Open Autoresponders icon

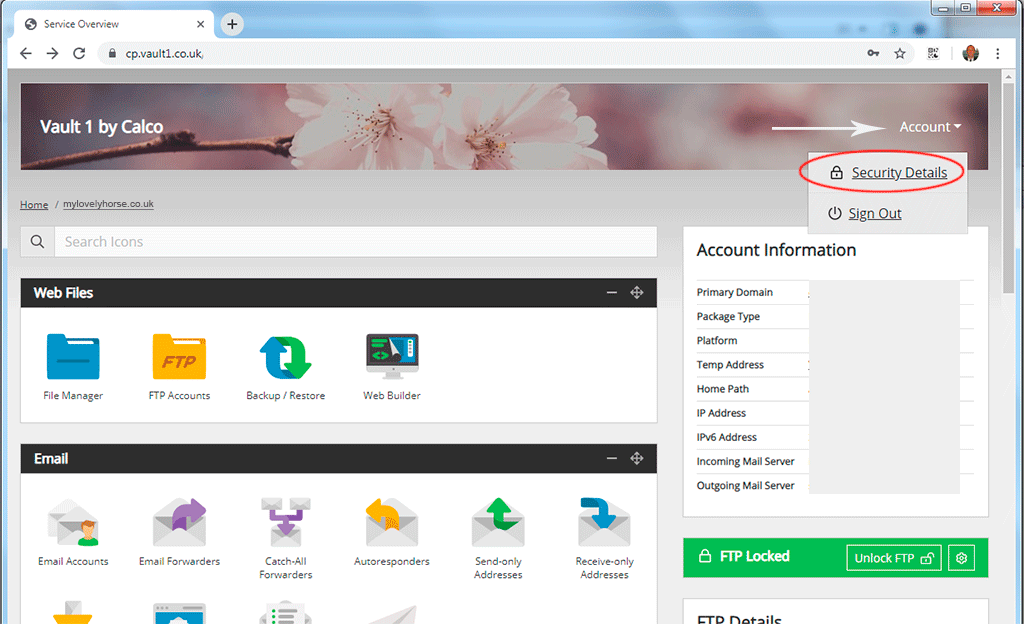tap(392, 523)
